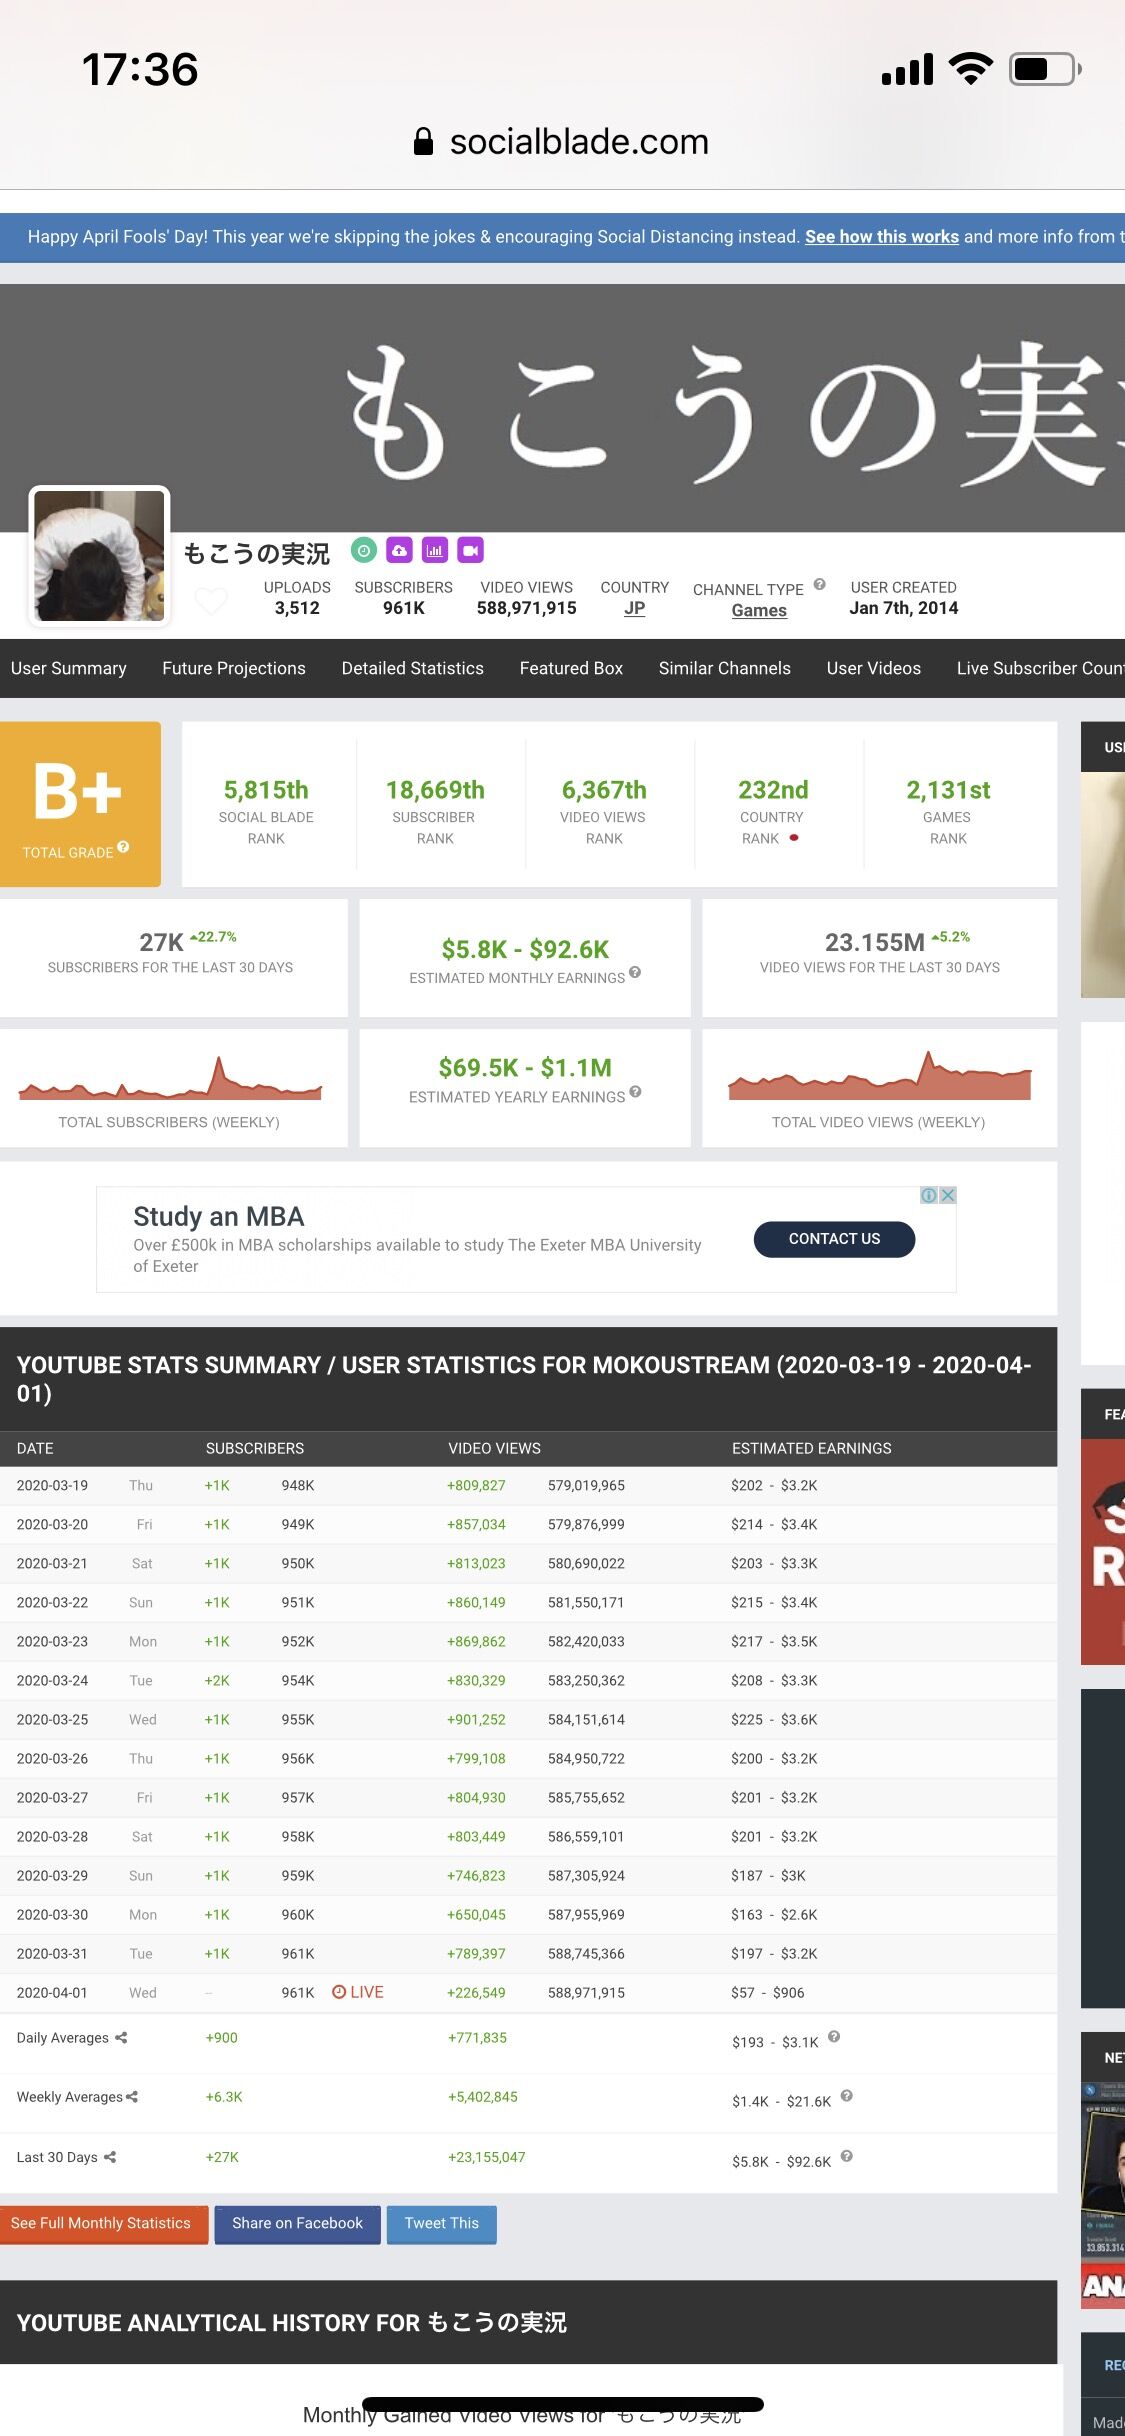Image resolution: width=1125 pixels, height=2436 pixels.
Task: Tap the lock icon in address bar
Action: click(x=423, y=142)
